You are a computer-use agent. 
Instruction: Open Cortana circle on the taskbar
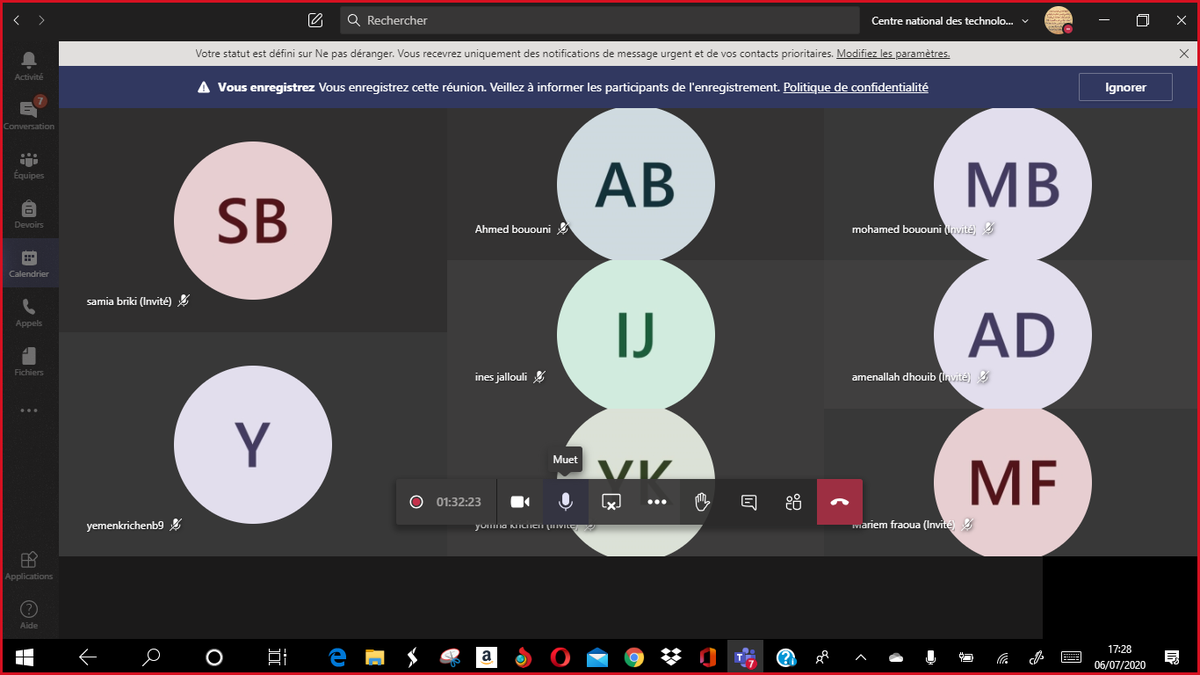pyautogui.click(x=214, y=657)
